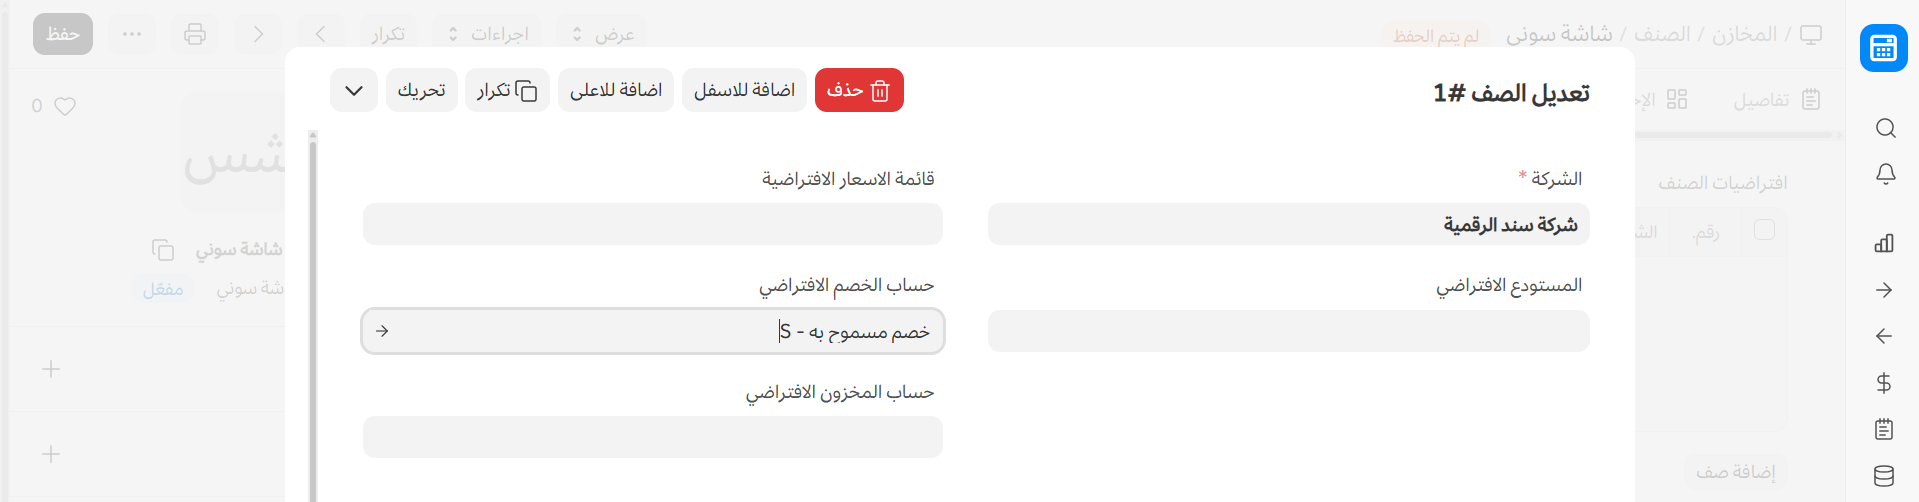This screenshot has height=502, width=1919.
Task: Expand the chevron dropdown beside تحريك
Action: [354, 90]
